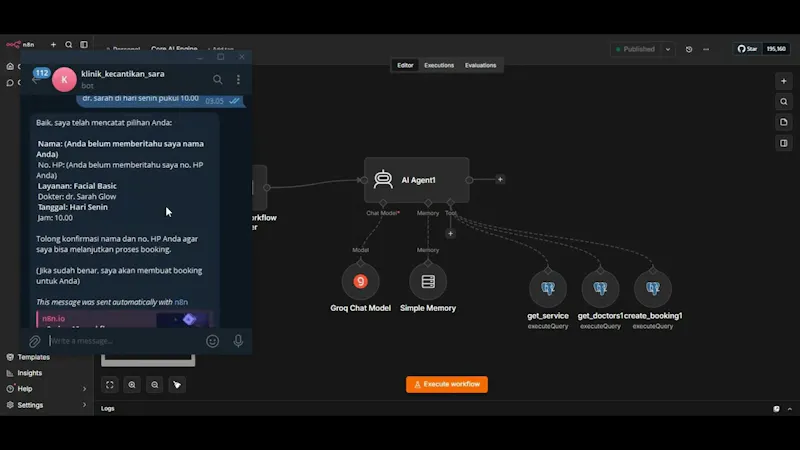Click the Core AI Engine workflow title
The width and height of the screenshot is (800, 450).
tap(174, 49)
